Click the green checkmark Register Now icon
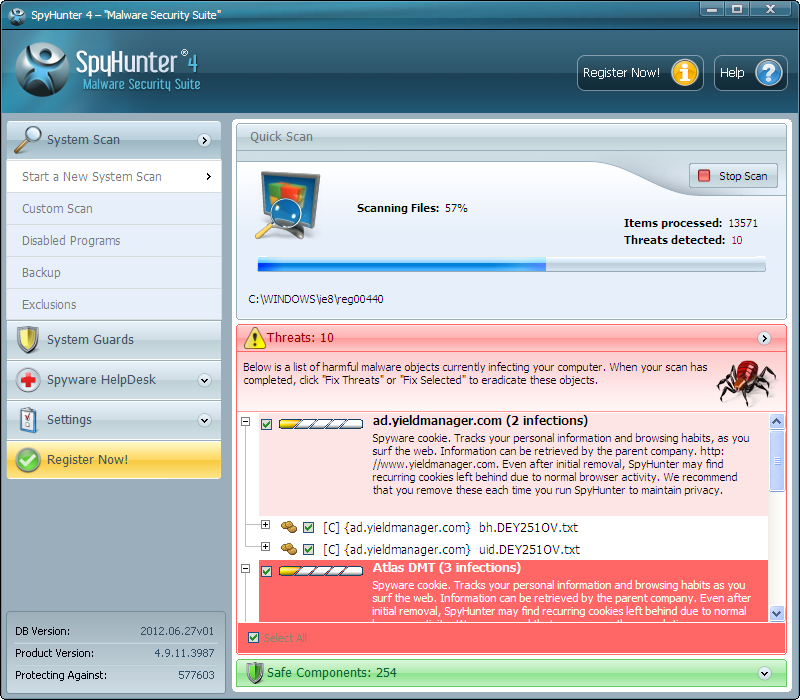Screen dimensions: 800x700 click(28, 460)
